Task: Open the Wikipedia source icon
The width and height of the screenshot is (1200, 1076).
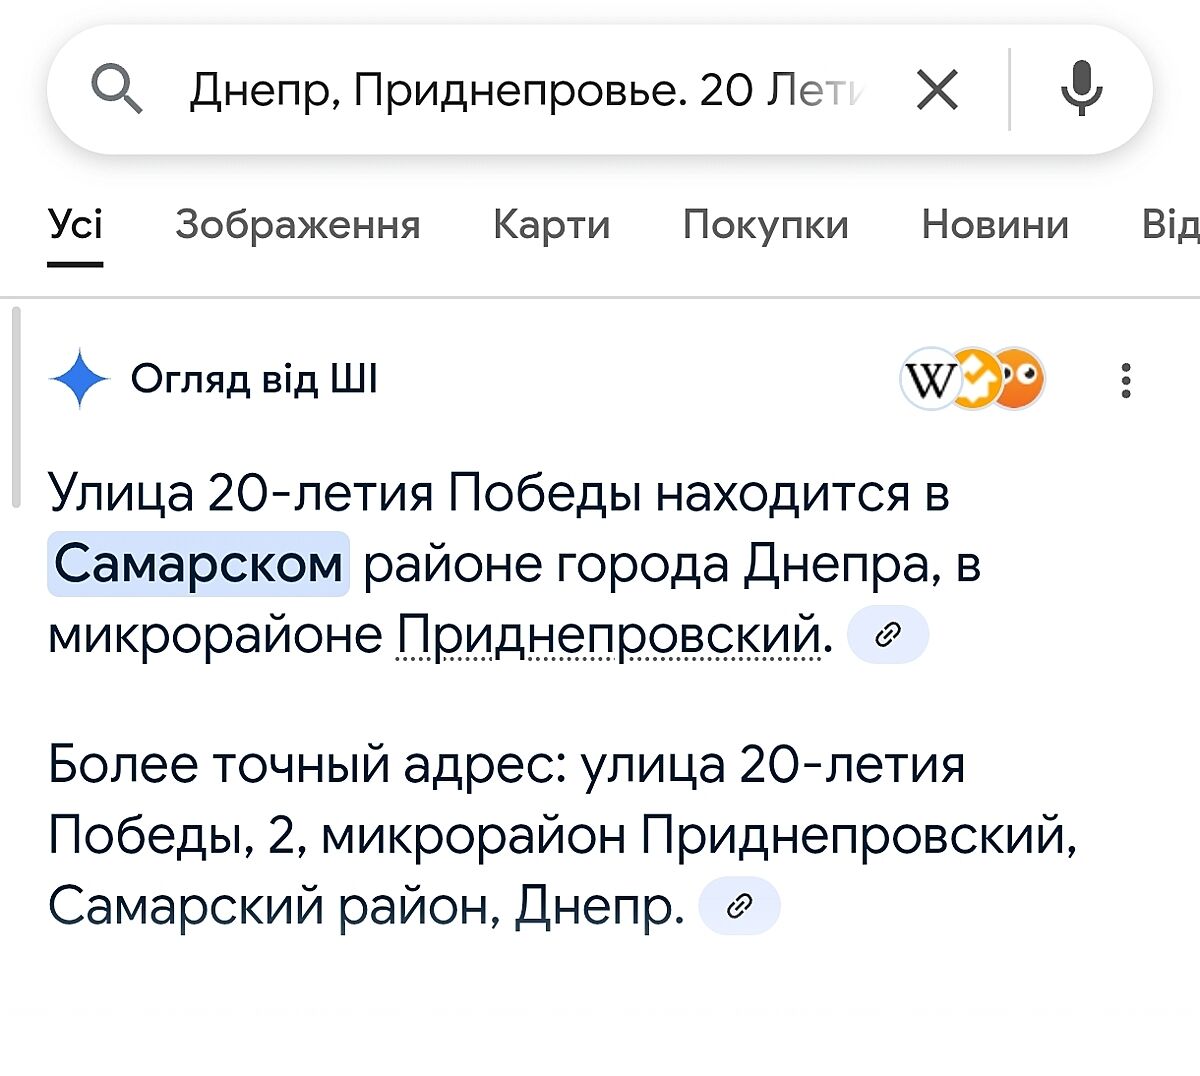Action: coord(929,380)
